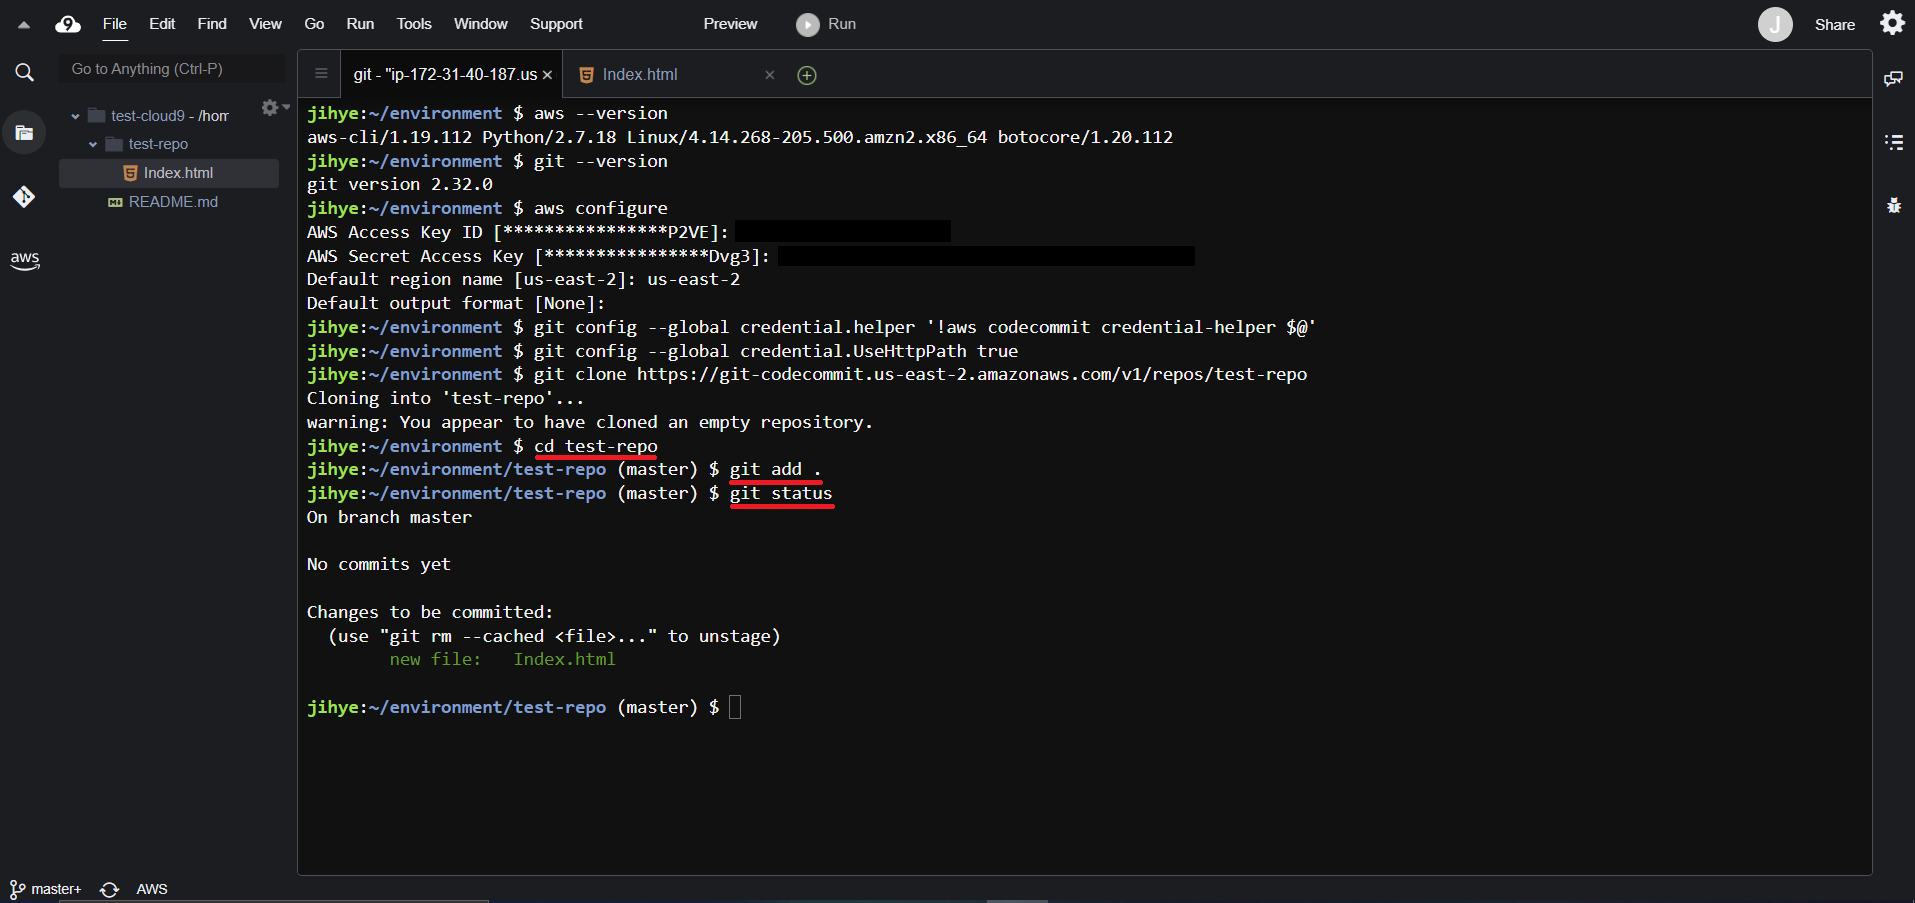The image size is (1915, 903).
Task: Click 'git version 2.32.0' output text
Action: 400,185
